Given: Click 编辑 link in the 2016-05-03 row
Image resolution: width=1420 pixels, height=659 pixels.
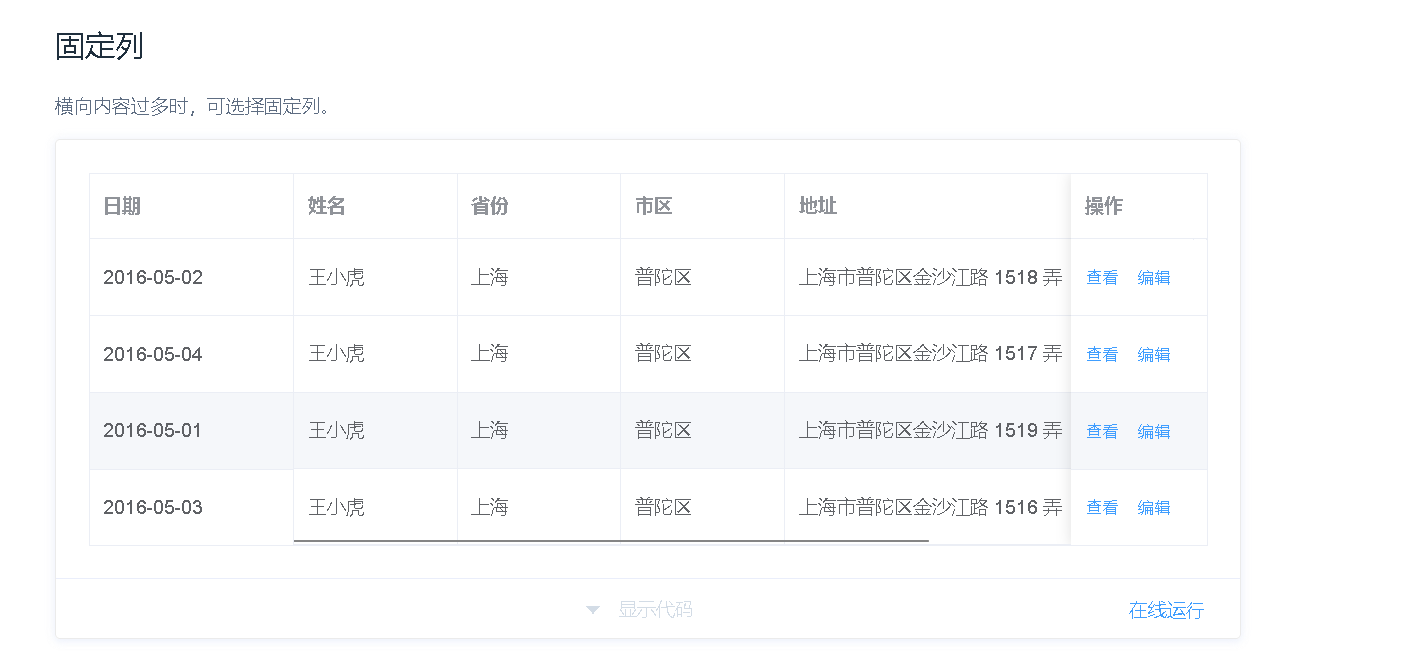Looking at the screenshot, I should 1153,507.
